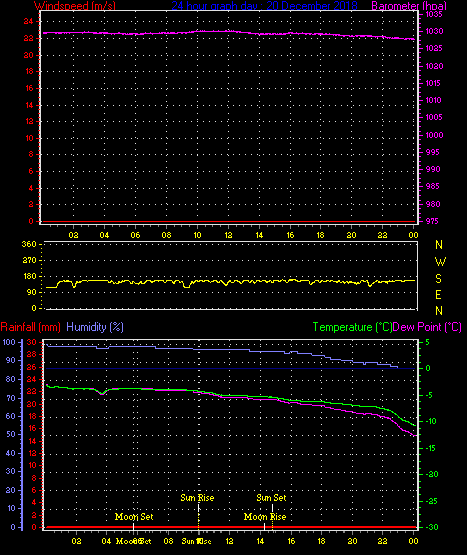Click the 'W' compass direction label
Image resolution: width=467 pixels, height=555 pixels.
[x=440, y=262]
